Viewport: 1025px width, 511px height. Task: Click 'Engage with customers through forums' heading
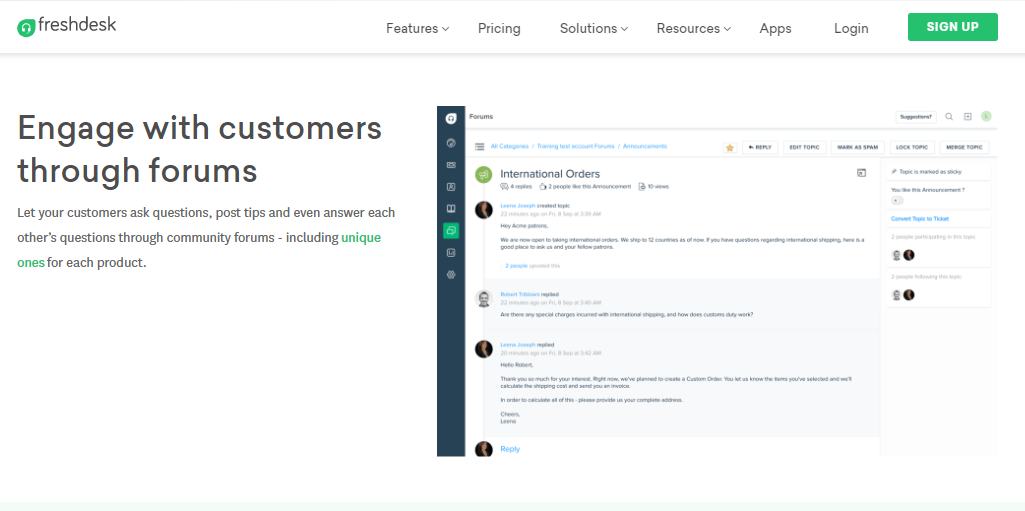(199, 149)
